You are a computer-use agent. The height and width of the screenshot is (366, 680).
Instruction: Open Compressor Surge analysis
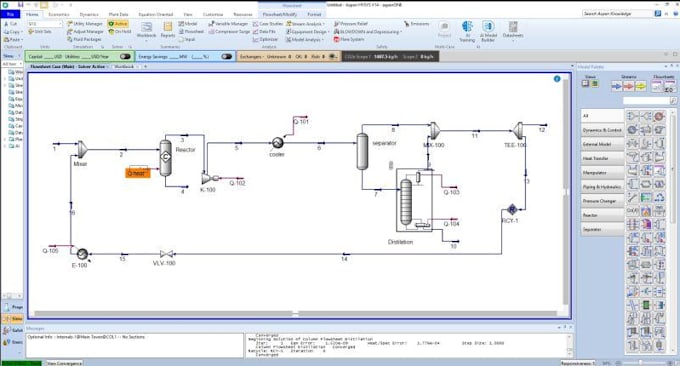tap(229, 32)
